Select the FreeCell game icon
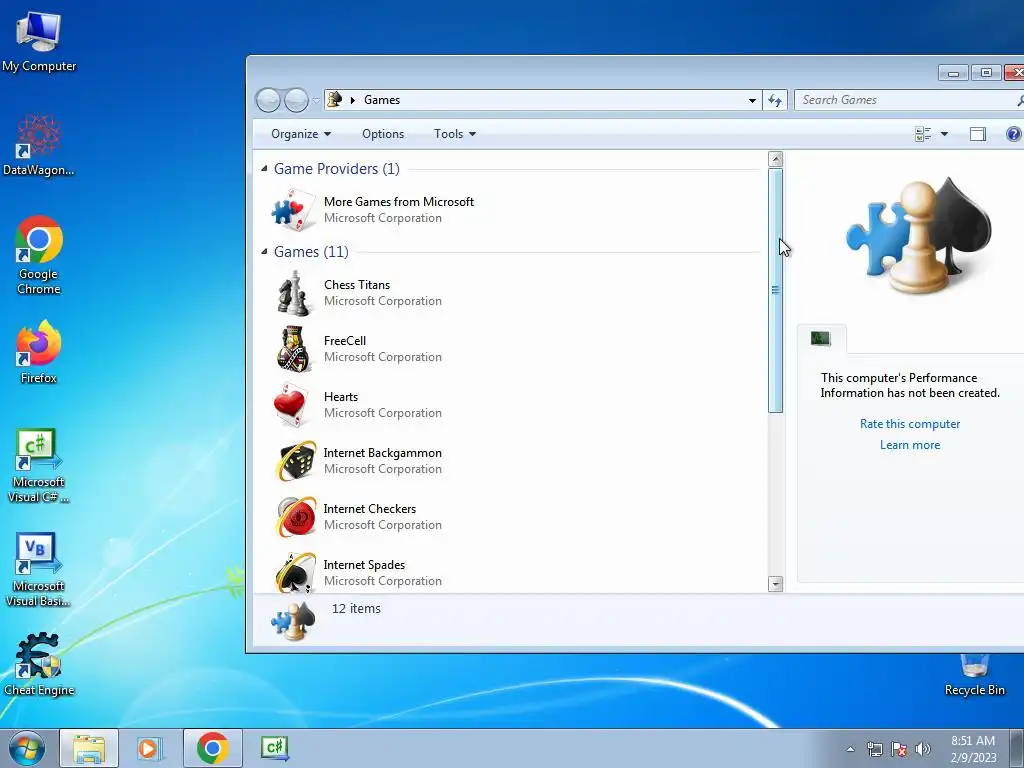 [293, 349]
